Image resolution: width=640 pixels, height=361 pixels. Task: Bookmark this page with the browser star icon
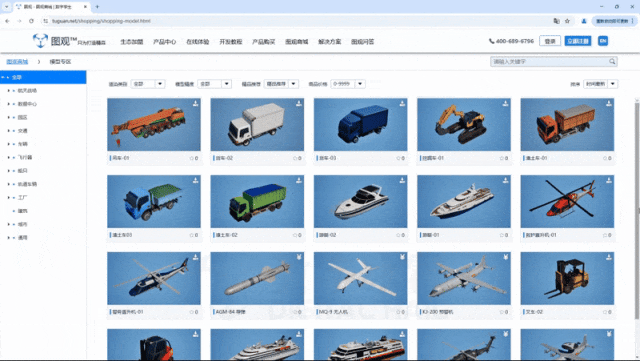pos(567,21)
